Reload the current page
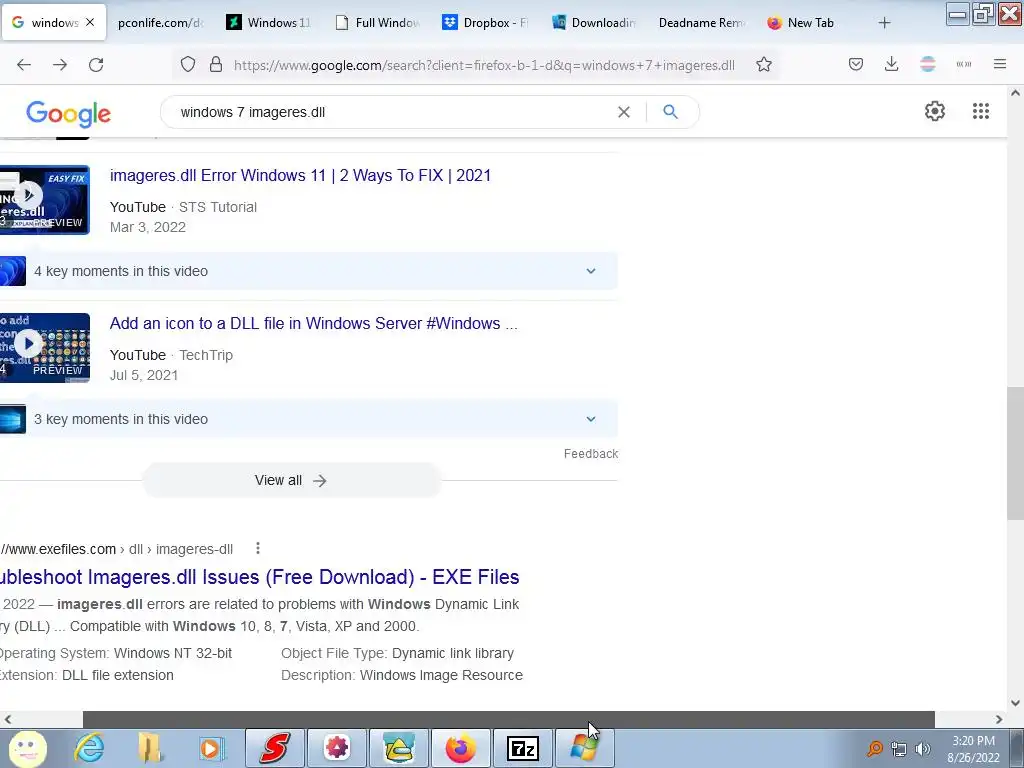This screenshot has height=768, width=1024. point(96,65)
